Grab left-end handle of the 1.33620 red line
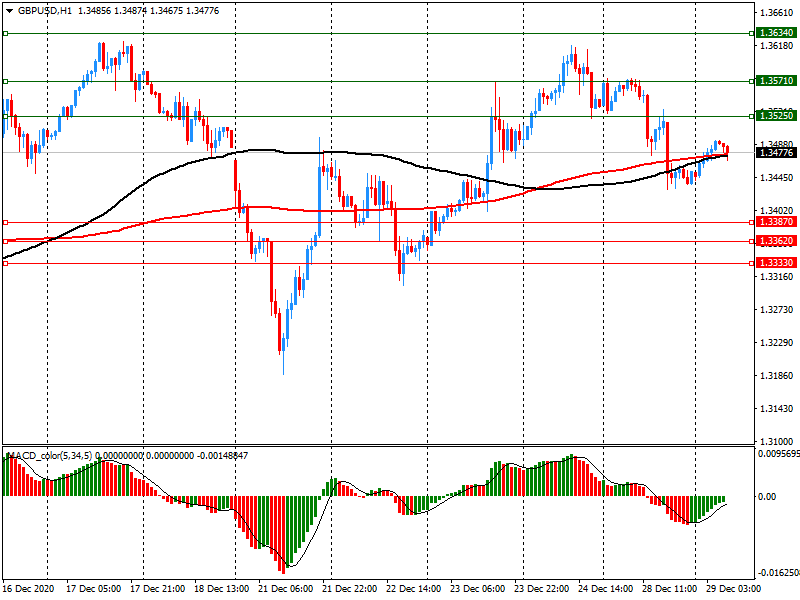800x600 pixels. (6, 241)
